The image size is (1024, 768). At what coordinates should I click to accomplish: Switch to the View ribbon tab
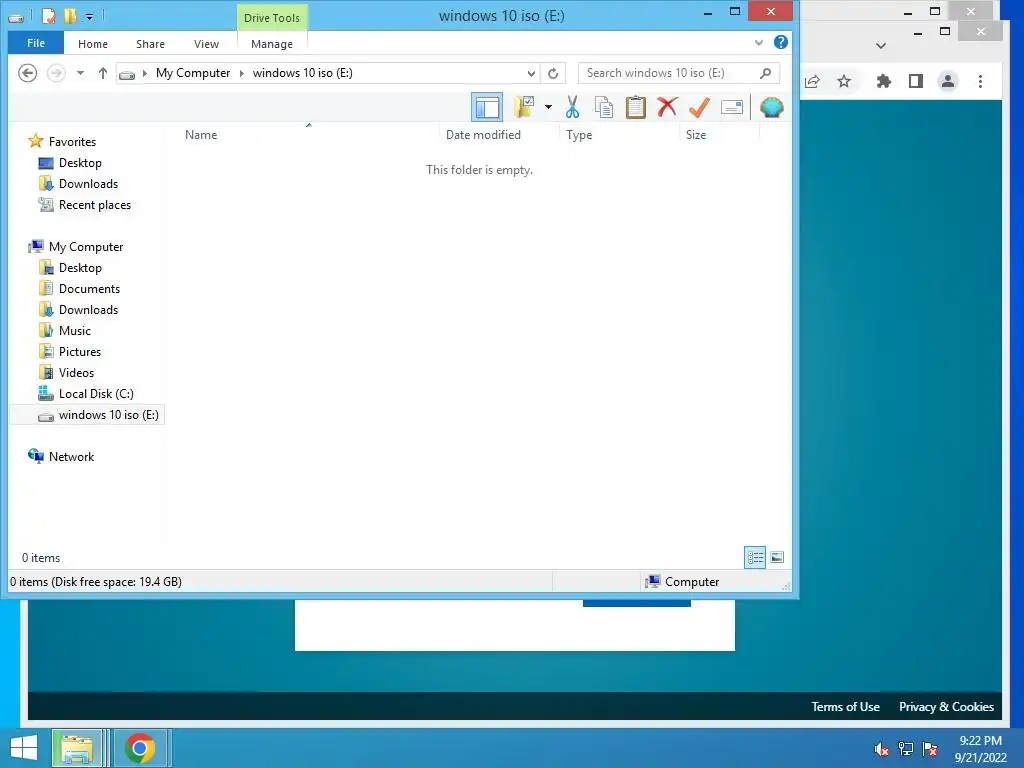coord(206,44)
